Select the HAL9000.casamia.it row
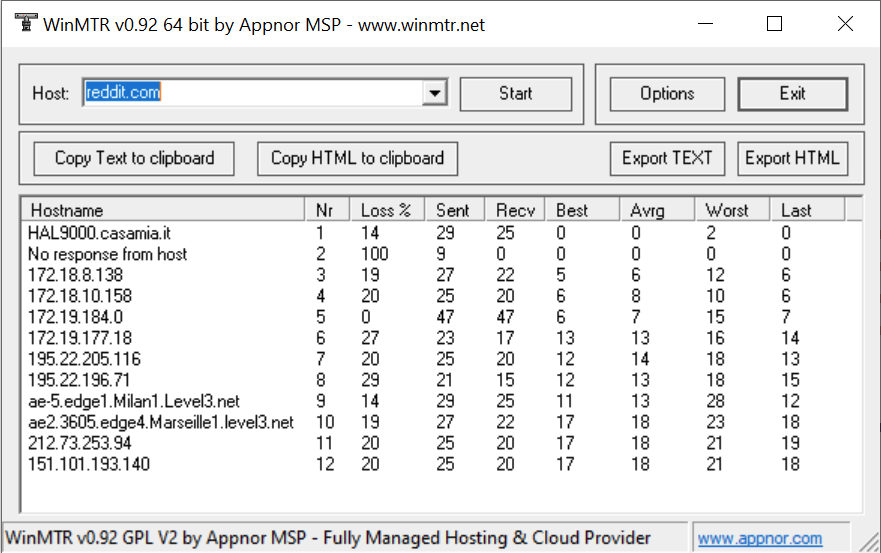 pos(441,233)
